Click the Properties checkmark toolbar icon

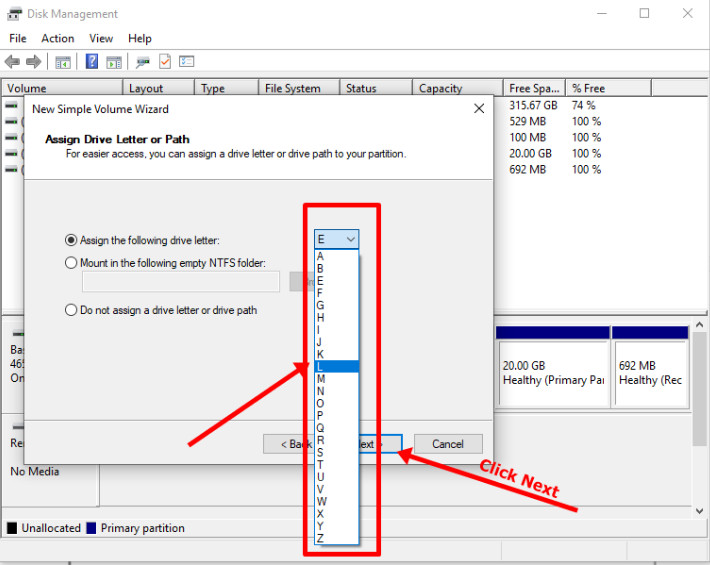click(165, 61)
